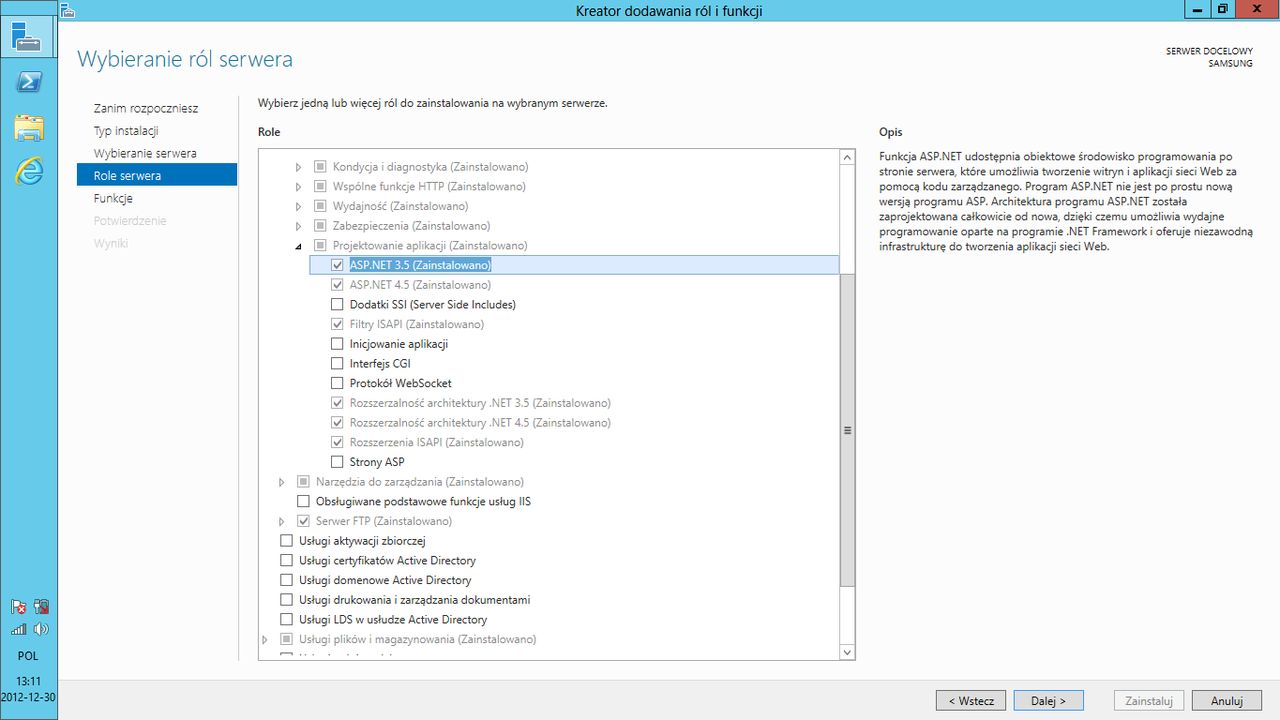Expand the Serwer FTP node
This screenshot has height=720, width=1280.
click(282, 521)
